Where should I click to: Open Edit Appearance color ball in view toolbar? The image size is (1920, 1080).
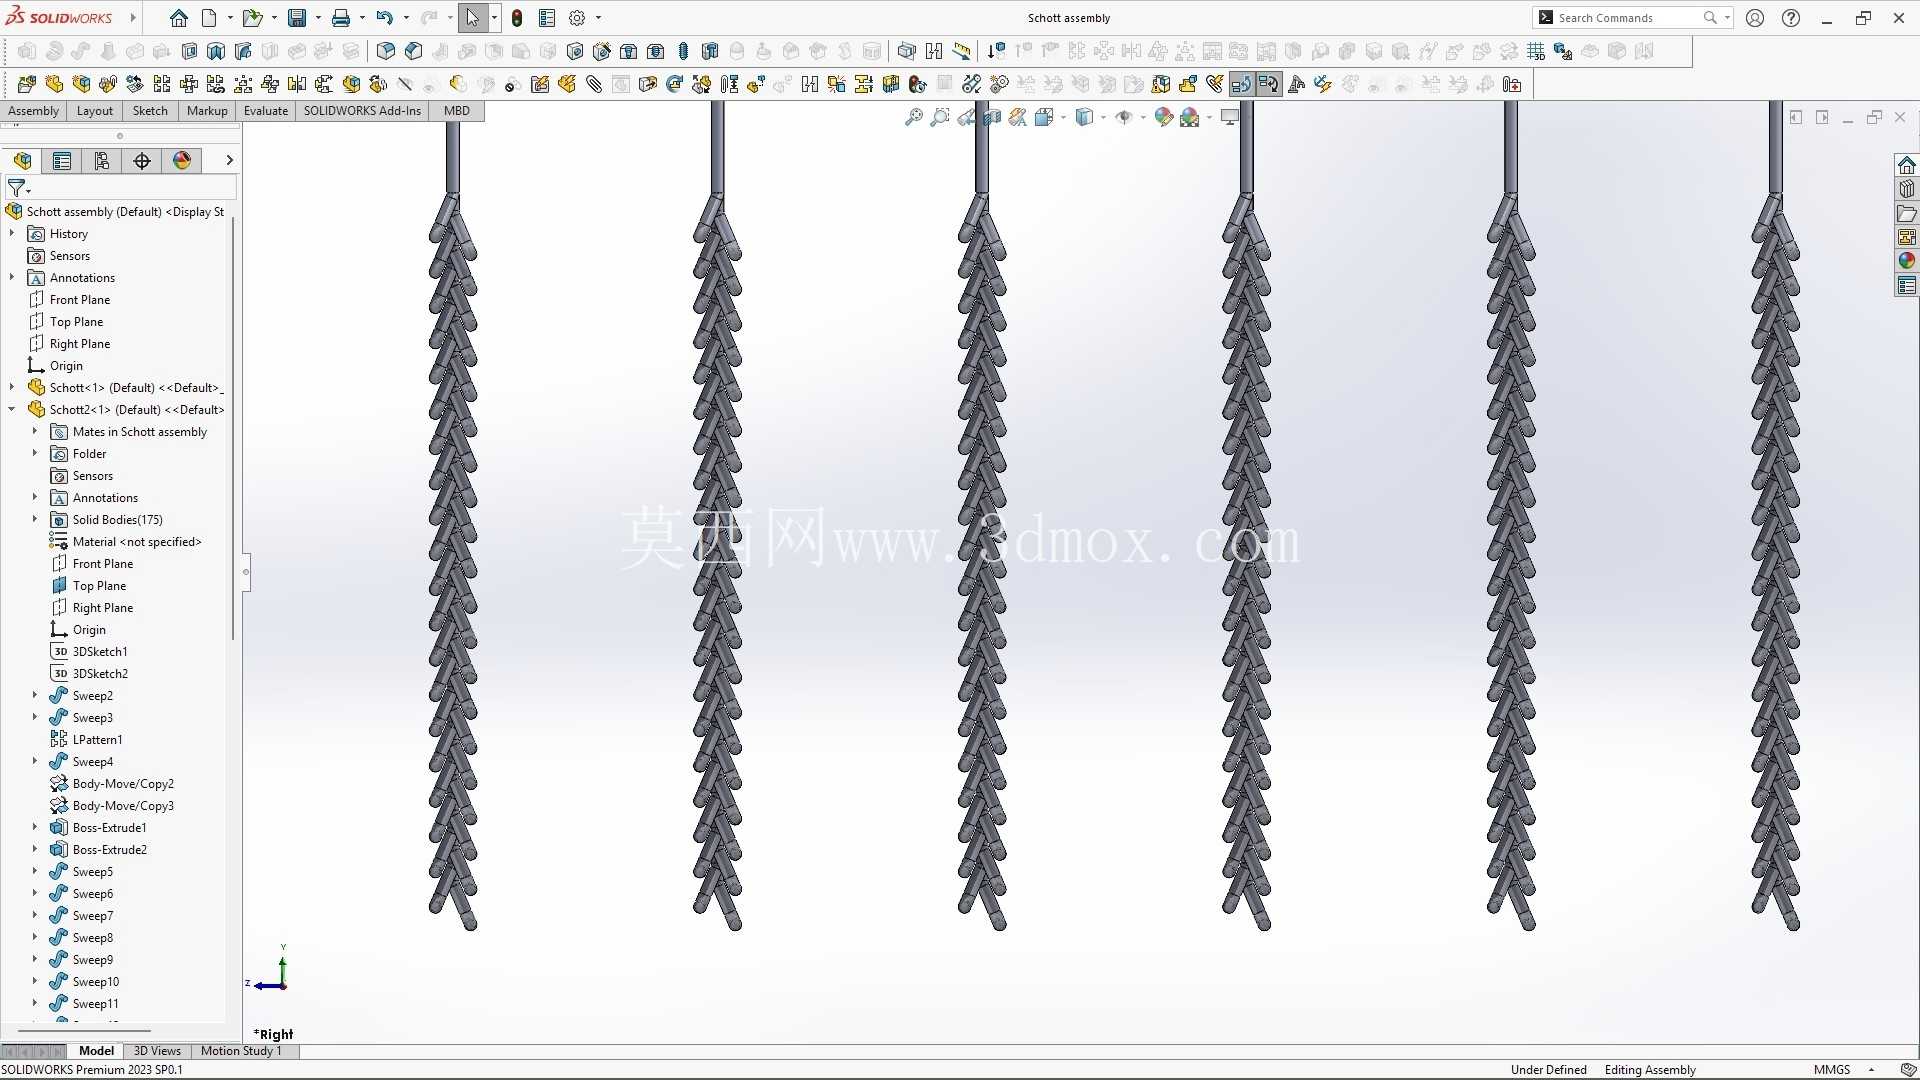tap(1163, 118)
